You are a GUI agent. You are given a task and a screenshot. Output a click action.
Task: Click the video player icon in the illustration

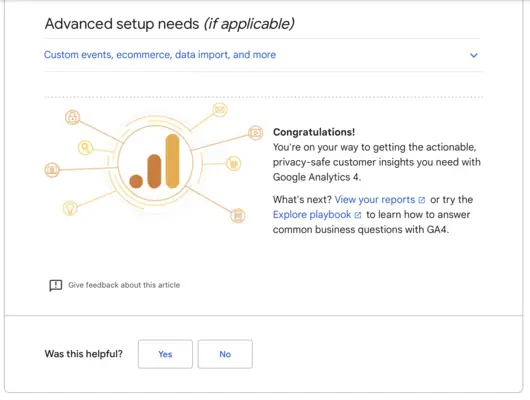tap(256, 133)
